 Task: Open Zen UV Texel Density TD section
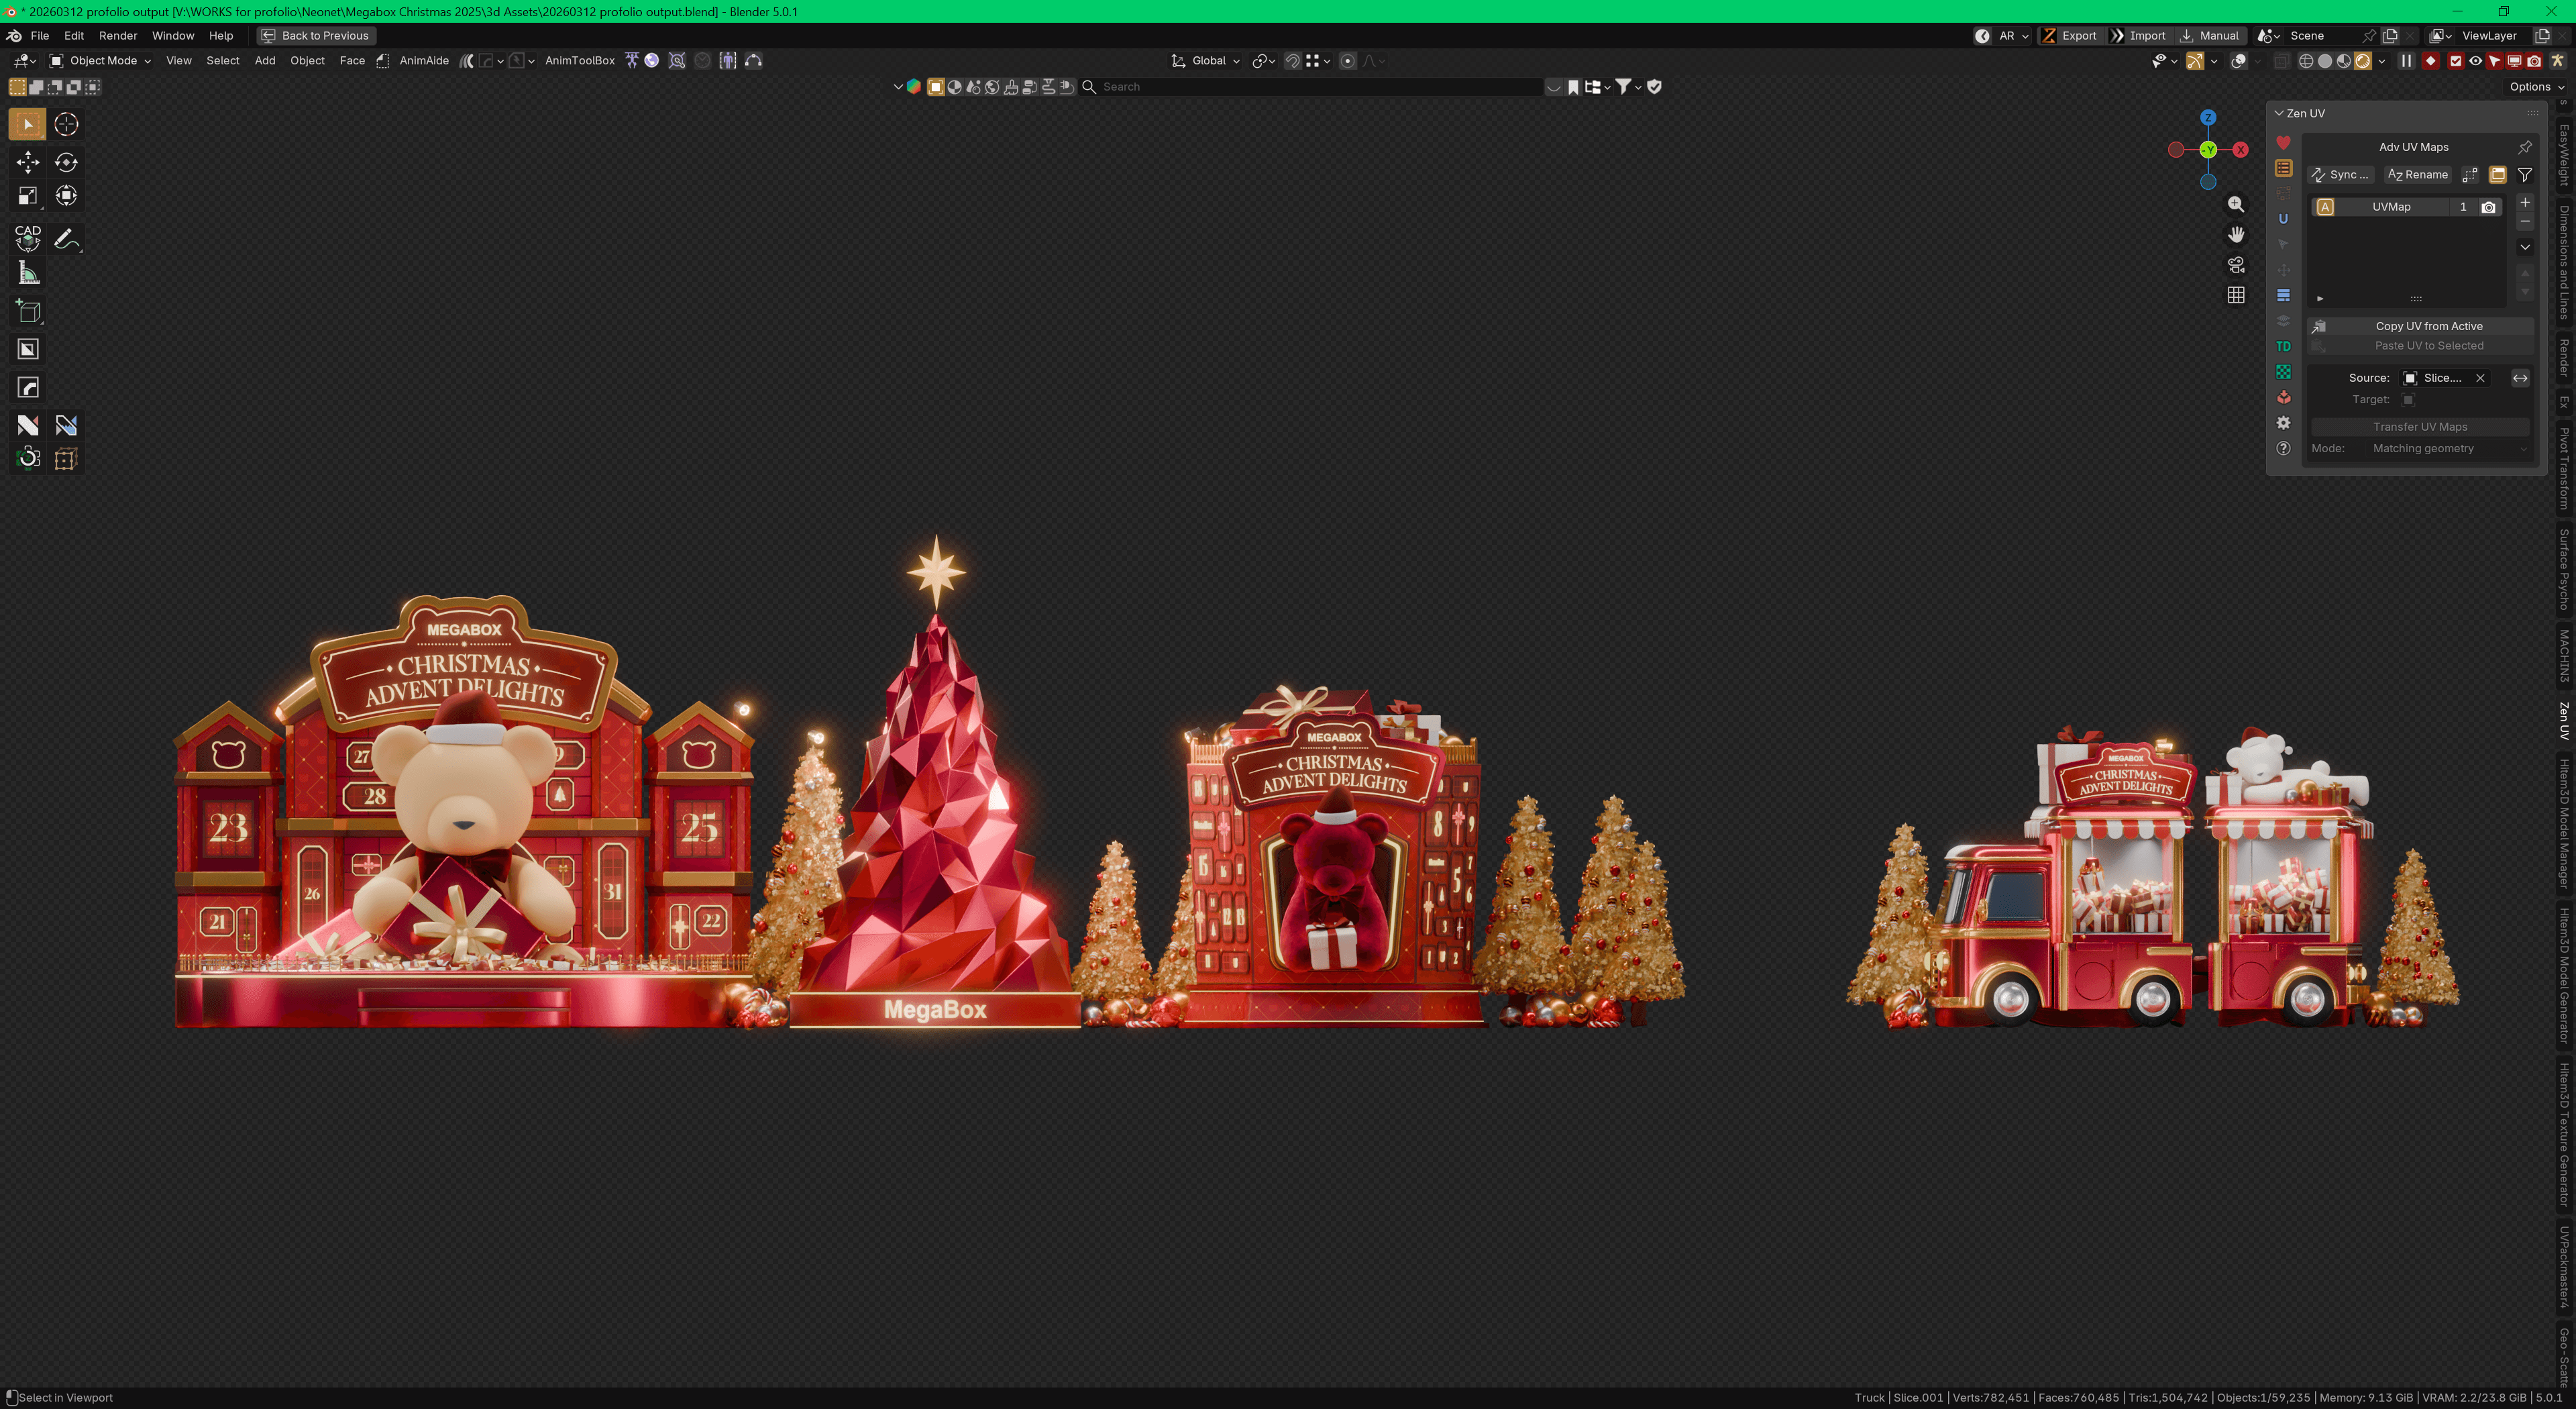pyautogui.click(x=2283, y=346)
